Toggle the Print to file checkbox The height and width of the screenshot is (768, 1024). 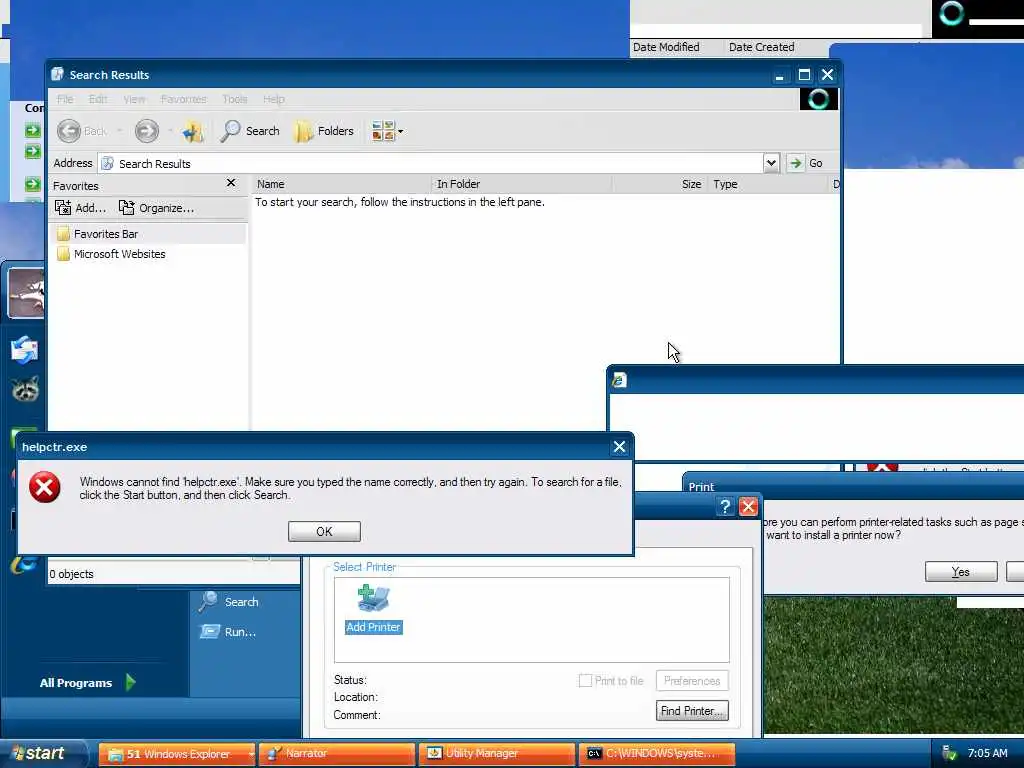click(585, 680)
